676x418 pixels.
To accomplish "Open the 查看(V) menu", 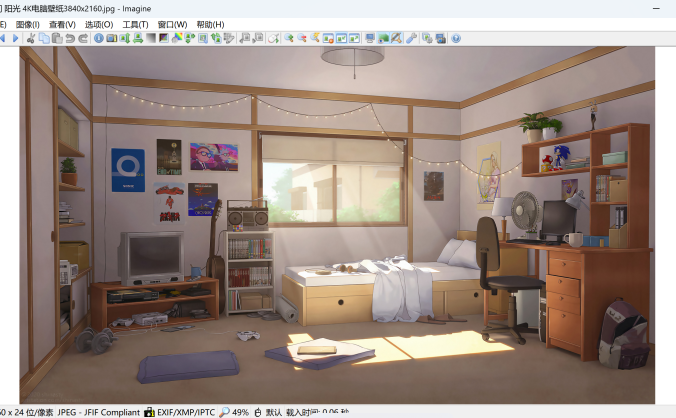I will (63, 25).
